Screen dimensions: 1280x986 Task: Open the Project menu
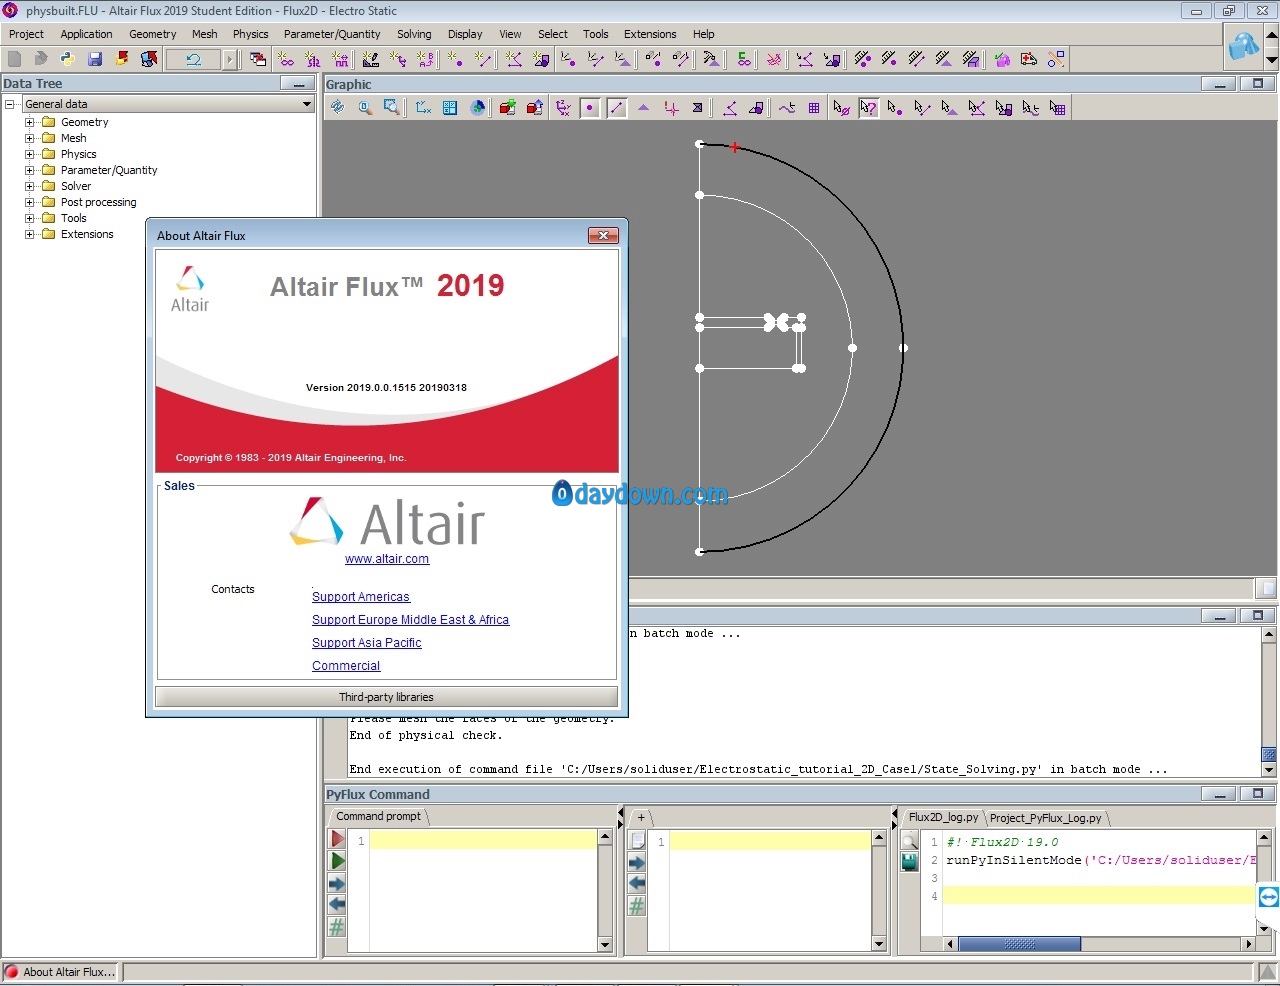pos(26,34)
